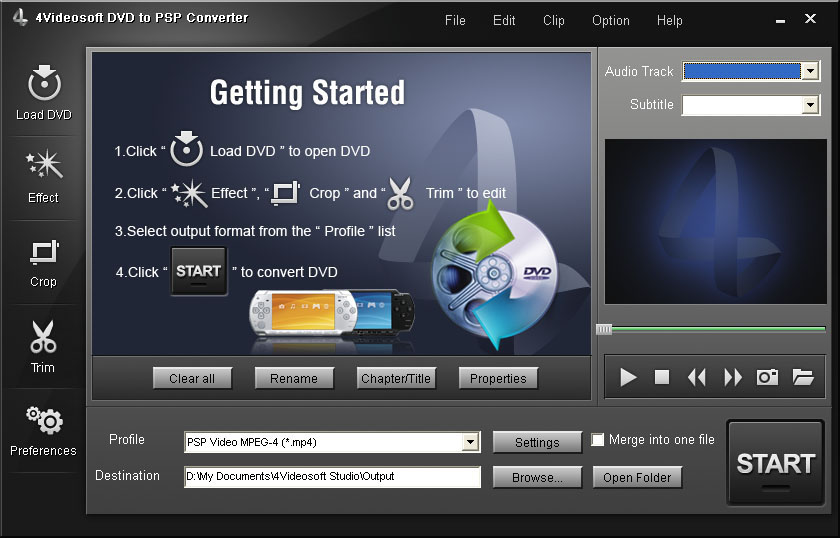This screenshot has width=840, height=538.
Task: Click the green playback progress bar
Action: (718, 328)
